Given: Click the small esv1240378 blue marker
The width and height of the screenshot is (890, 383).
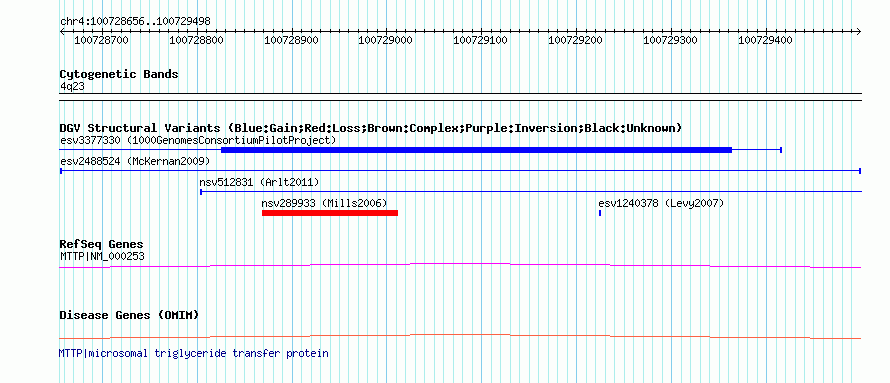Looking at the screenshot, I should pyautogui.click(x=600, y=213).
